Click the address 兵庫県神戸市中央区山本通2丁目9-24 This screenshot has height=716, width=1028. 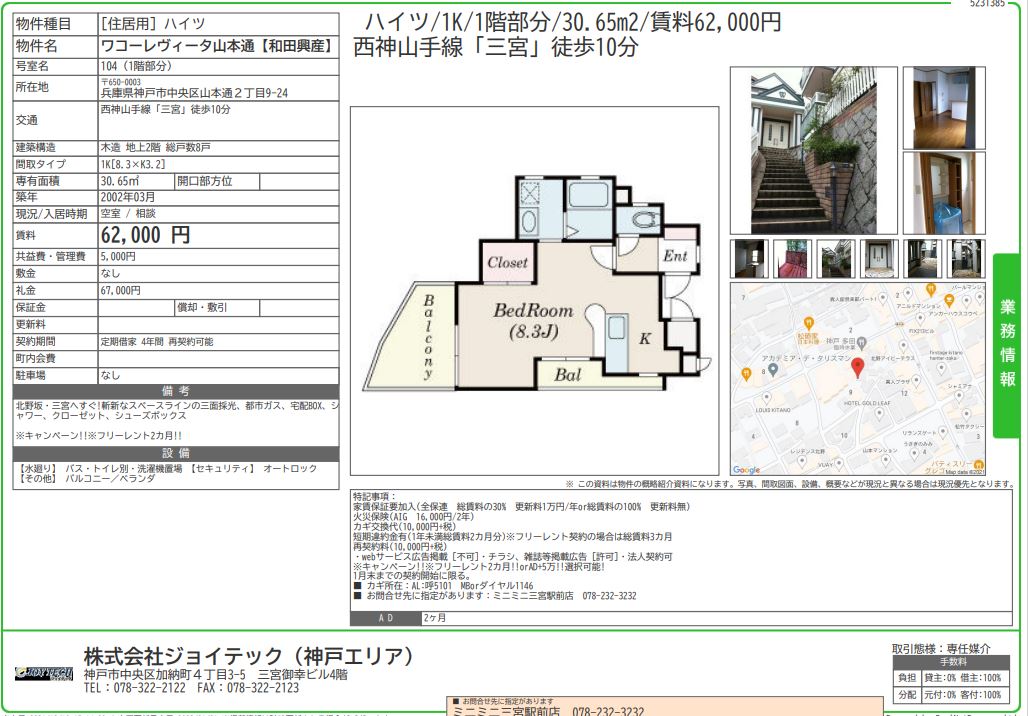coord(195,93)
